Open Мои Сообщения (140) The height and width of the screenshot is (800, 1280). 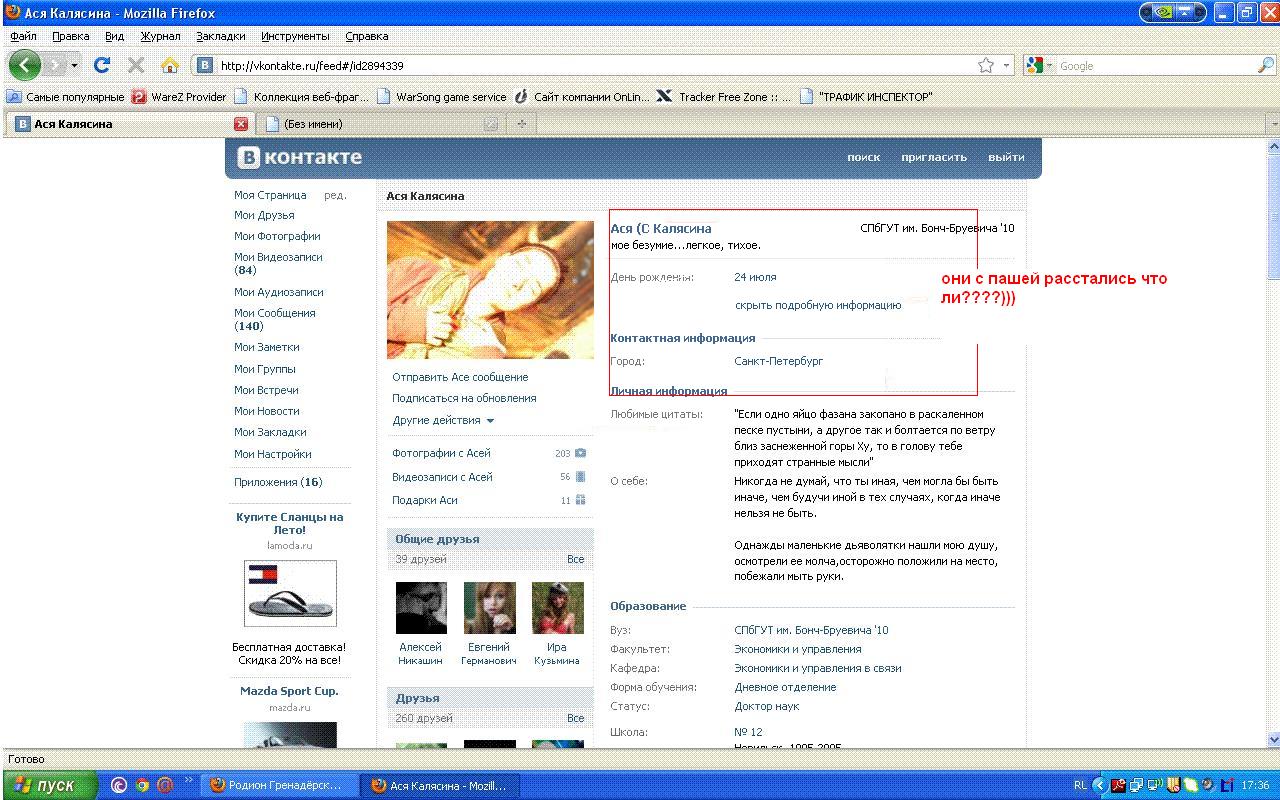(274, 319)
